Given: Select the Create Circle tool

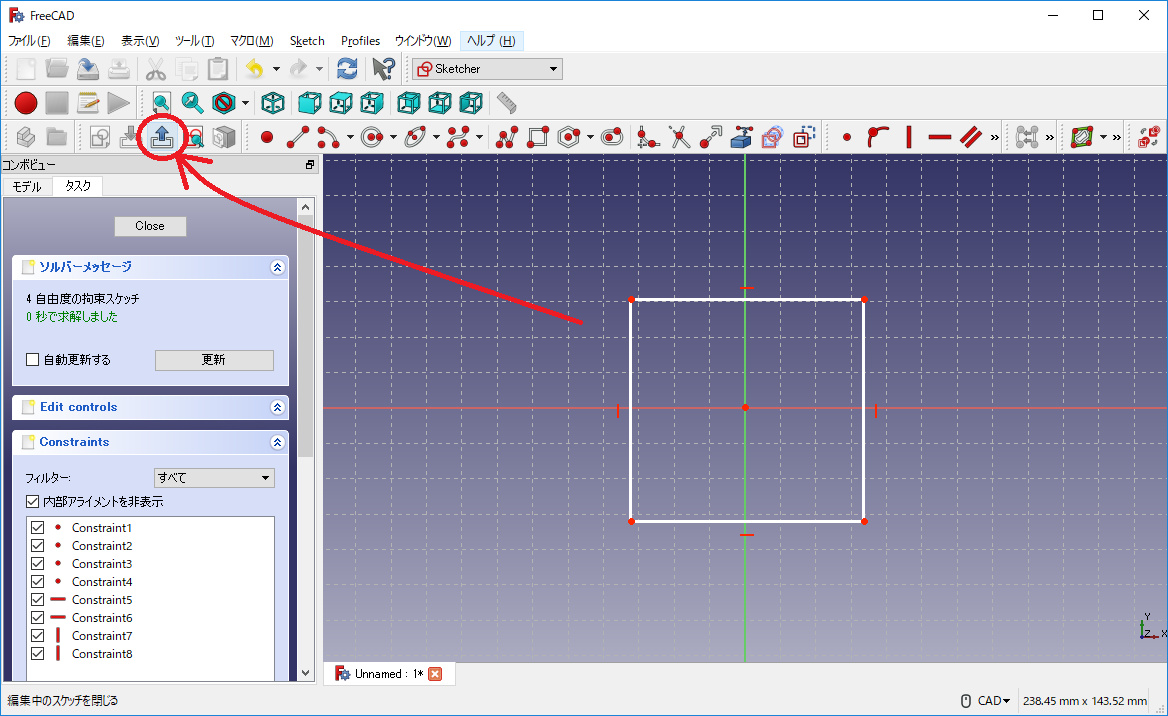Looking at the screenshot, I should coord(372,137).
